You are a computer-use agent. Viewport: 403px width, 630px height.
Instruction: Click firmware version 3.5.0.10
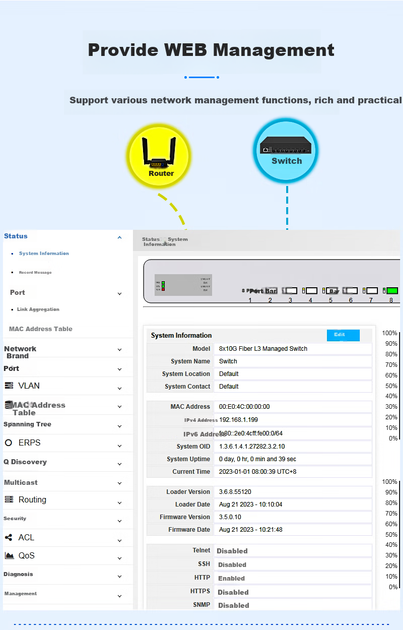click(230, 517)
